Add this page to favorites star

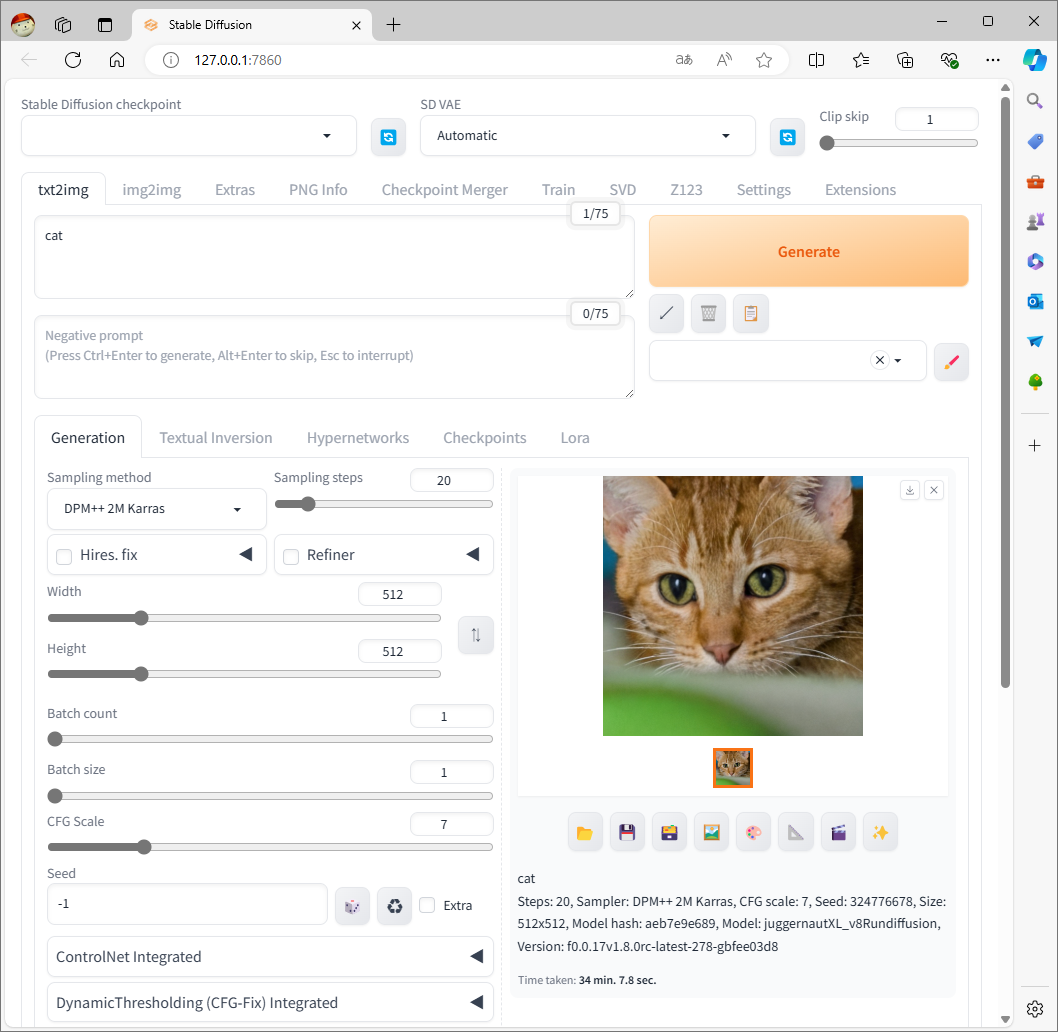click(764, 60)
